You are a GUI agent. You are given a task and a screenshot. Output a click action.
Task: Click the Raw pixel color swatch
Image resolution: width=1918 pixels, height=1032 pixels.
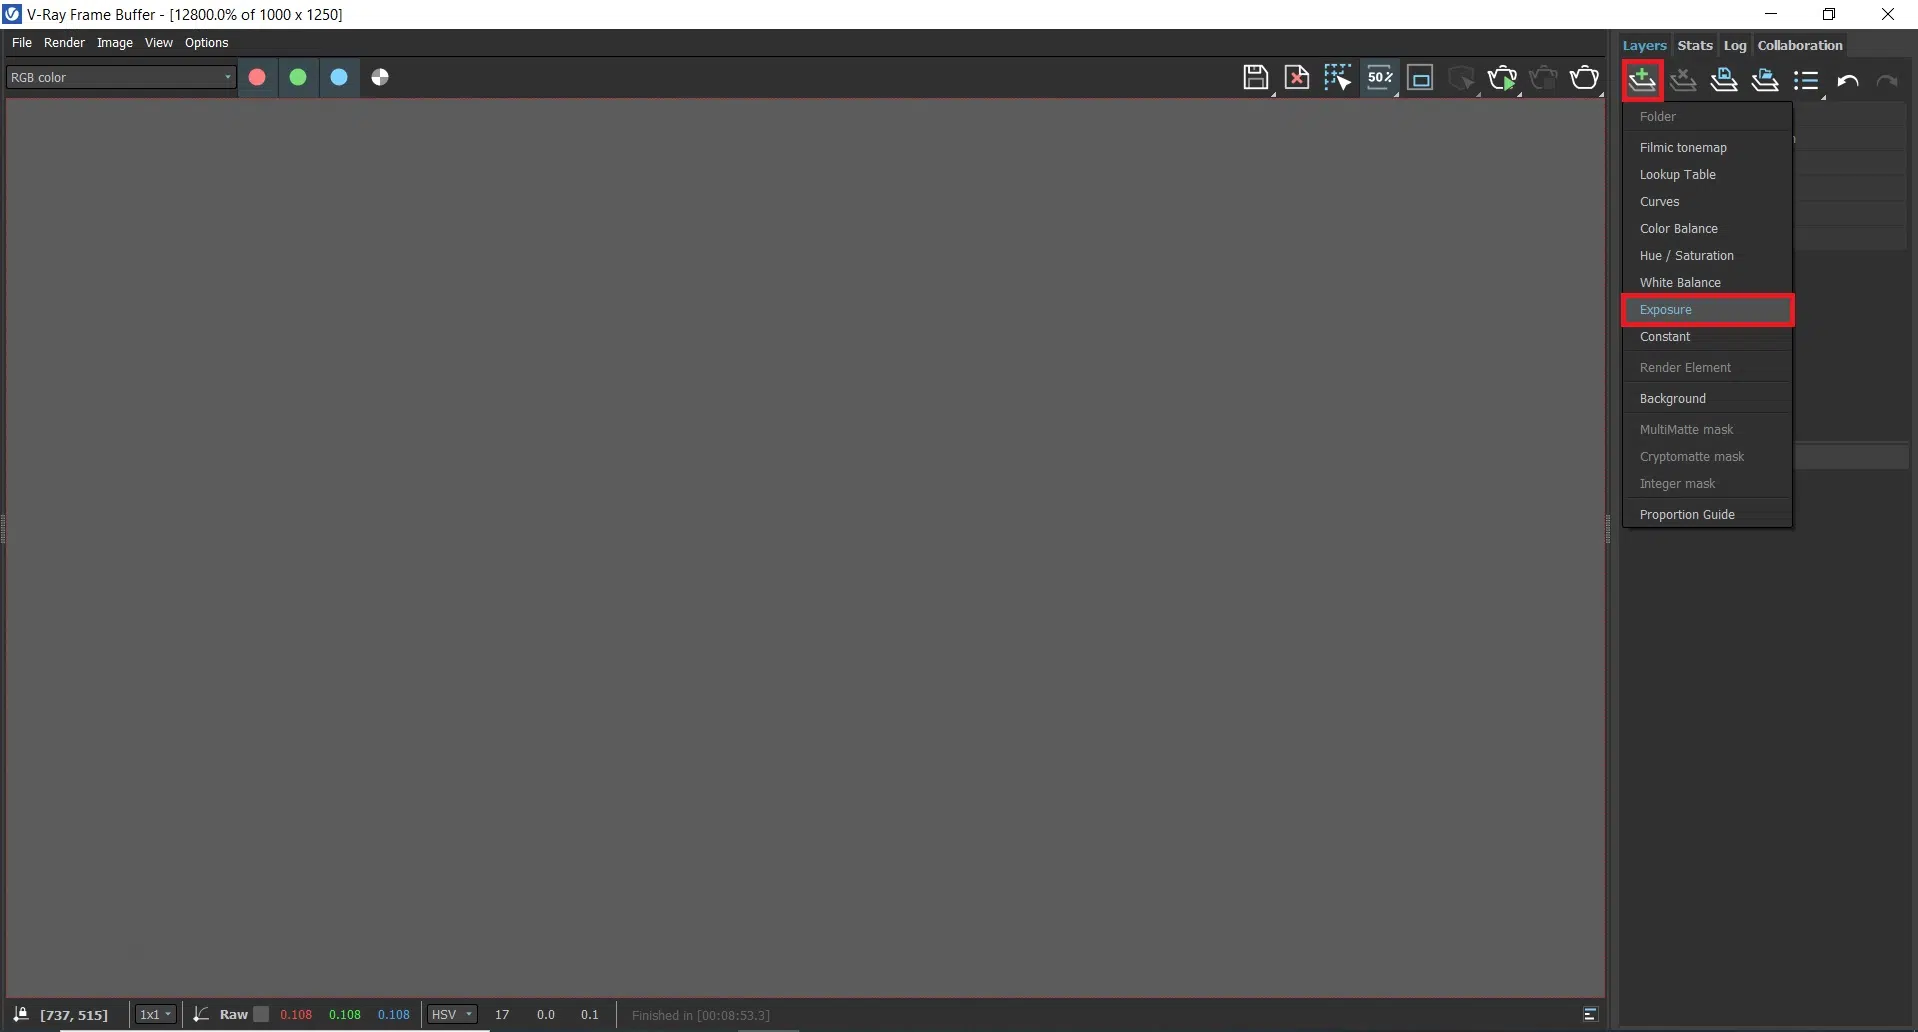(x=261, y=1014)
